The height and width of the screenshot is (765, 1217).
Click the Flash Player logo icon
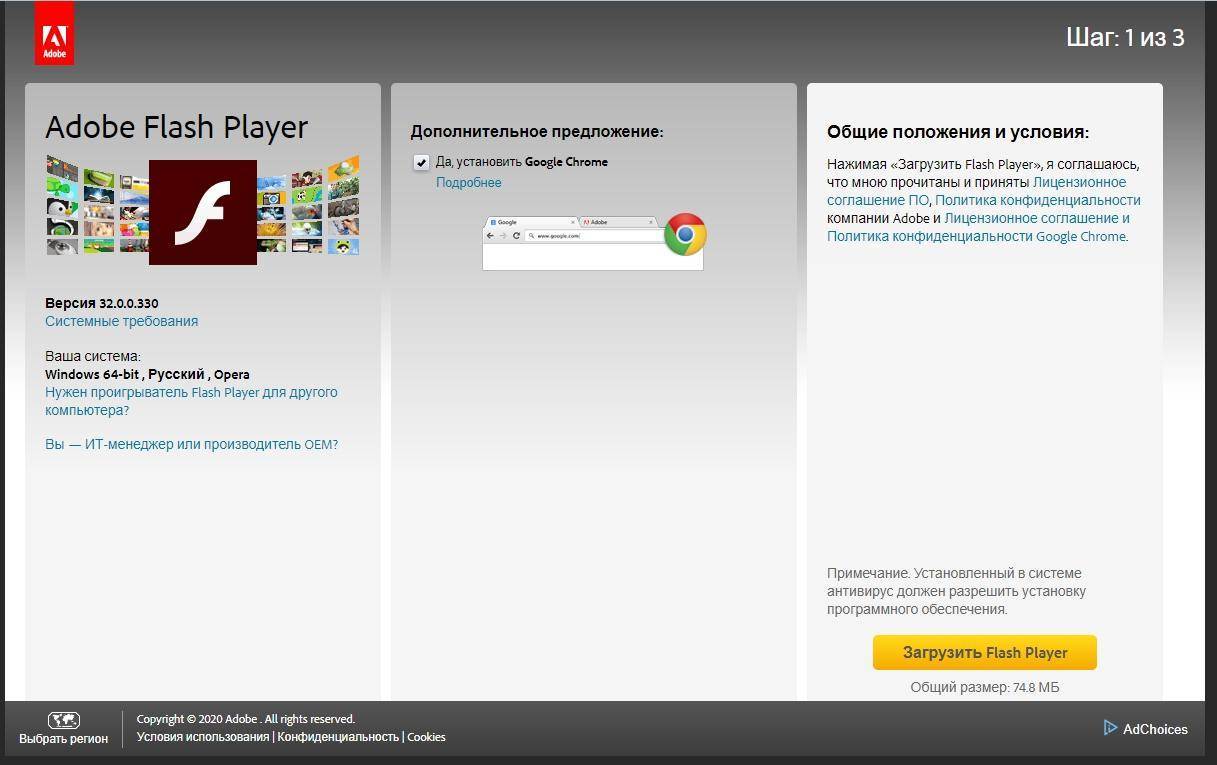click(202, 212)
